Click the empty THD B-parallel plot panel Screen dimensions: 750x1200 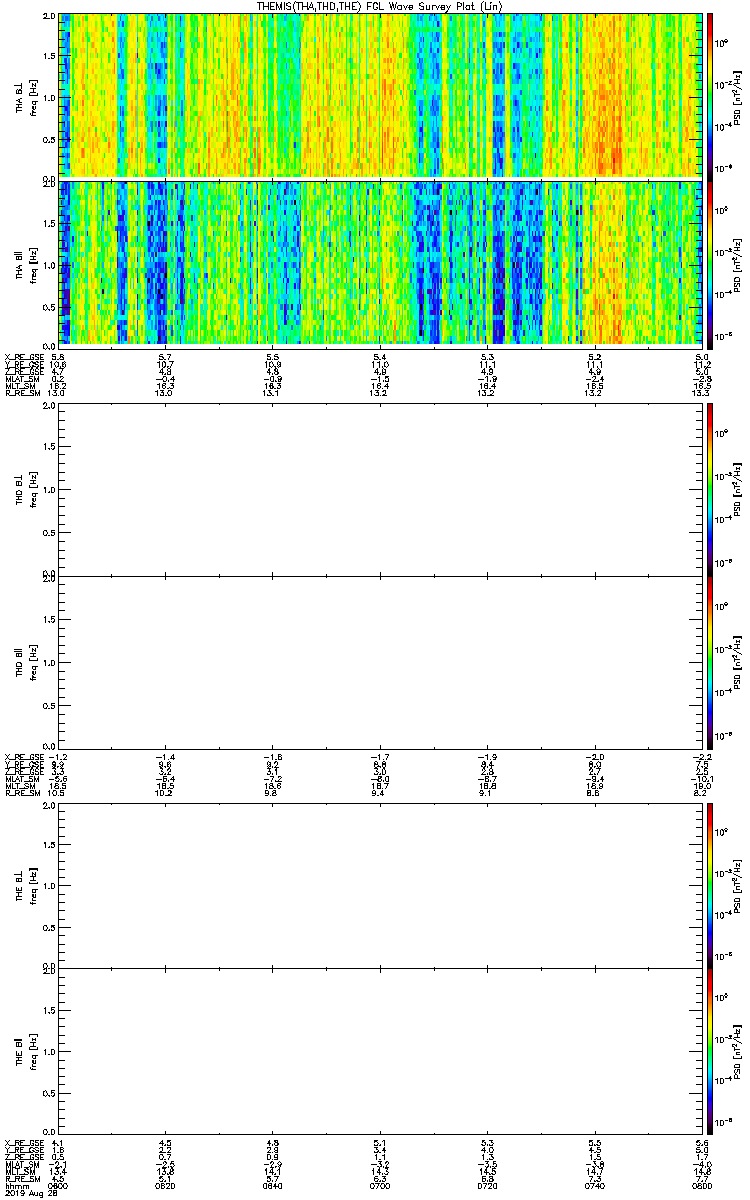[x=380, y=662]
